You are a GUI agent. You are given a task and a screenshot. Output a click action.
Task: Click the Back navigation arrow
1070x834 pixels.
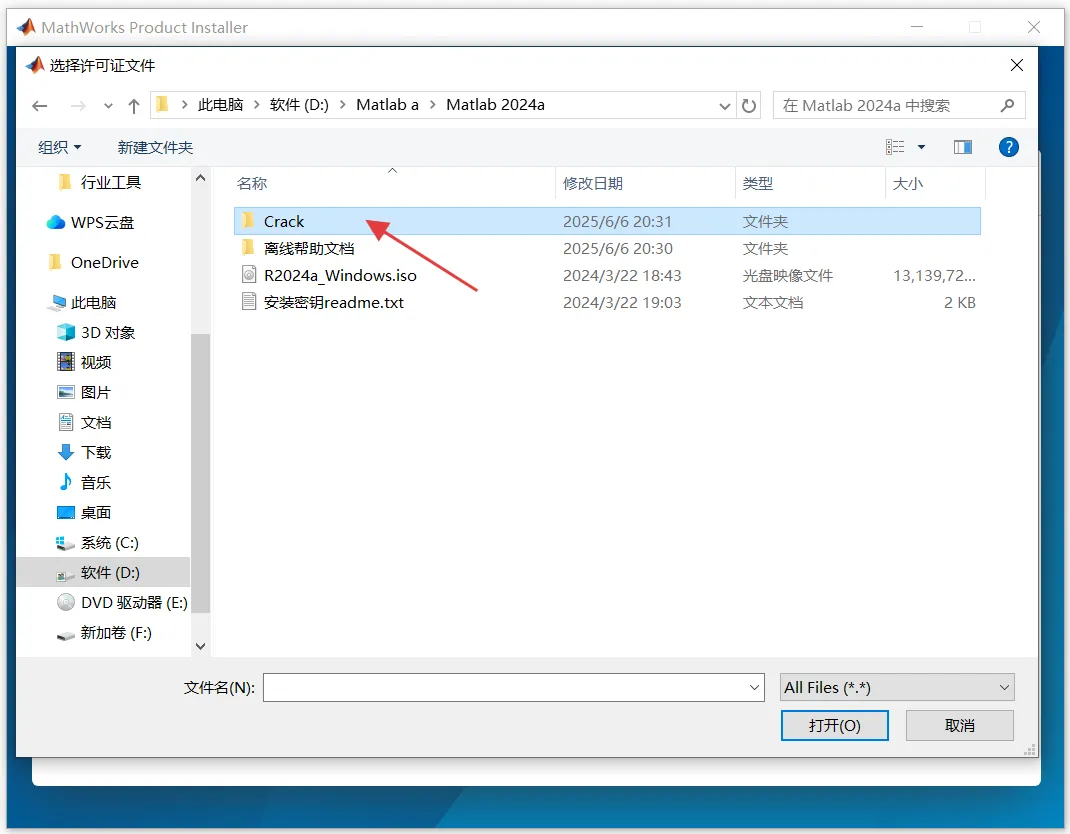click(x=40, y=106)
